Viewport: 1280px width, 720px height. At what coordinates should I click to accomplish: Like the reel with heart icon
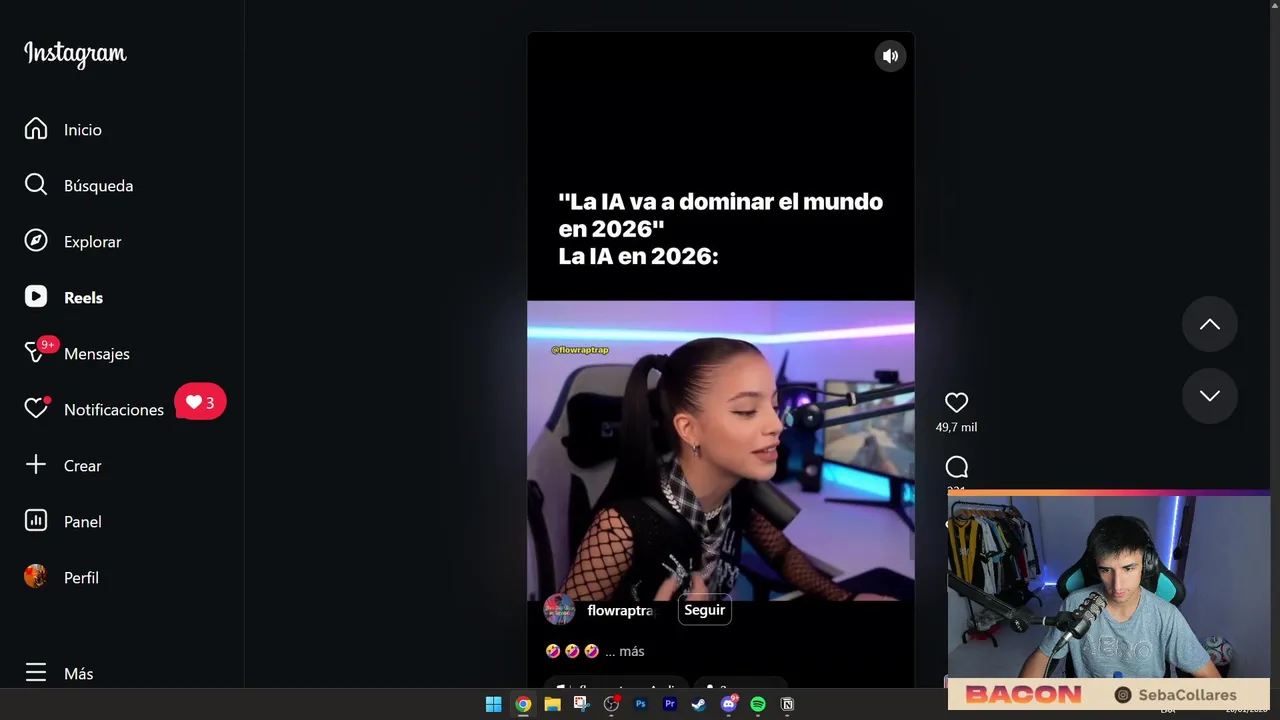tap(957, 402)
